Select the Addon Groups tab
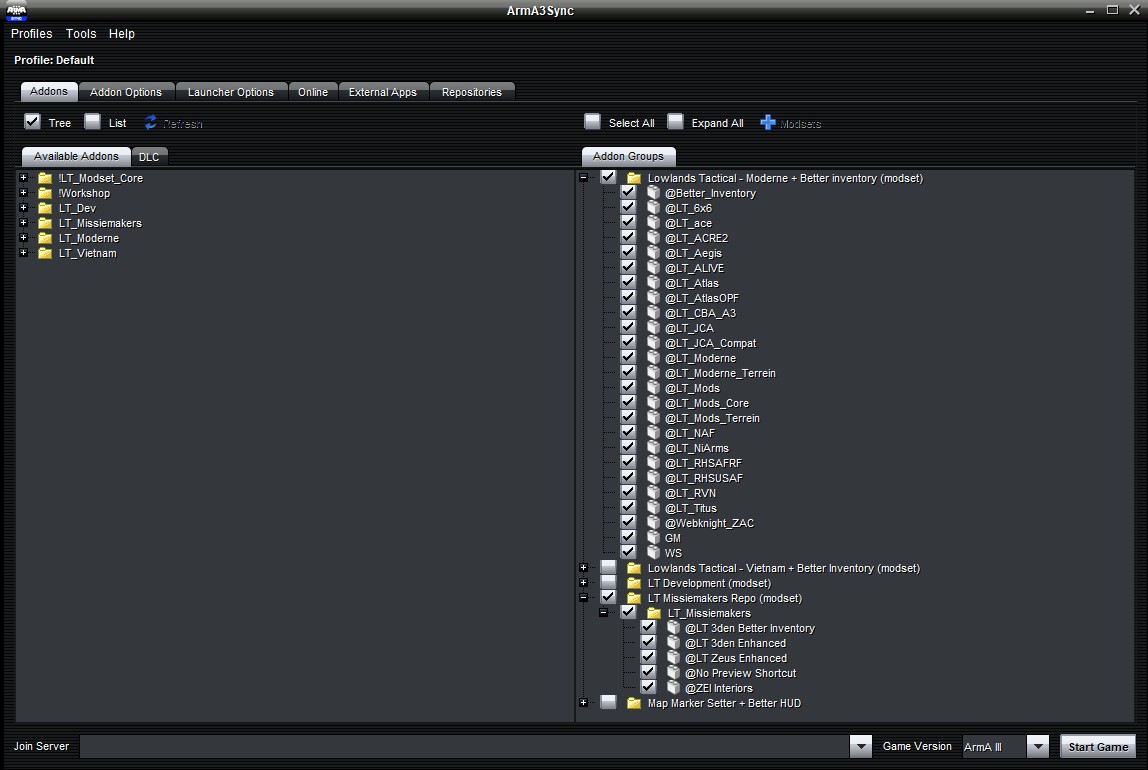 pos(628,156)
